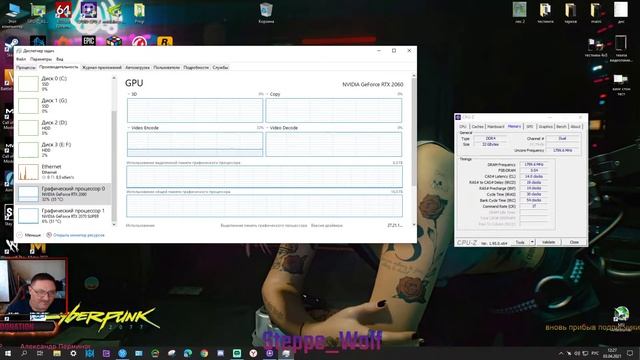Click the Windows Start button
This screenshot has height=360, width=640.
pos(7,353)
